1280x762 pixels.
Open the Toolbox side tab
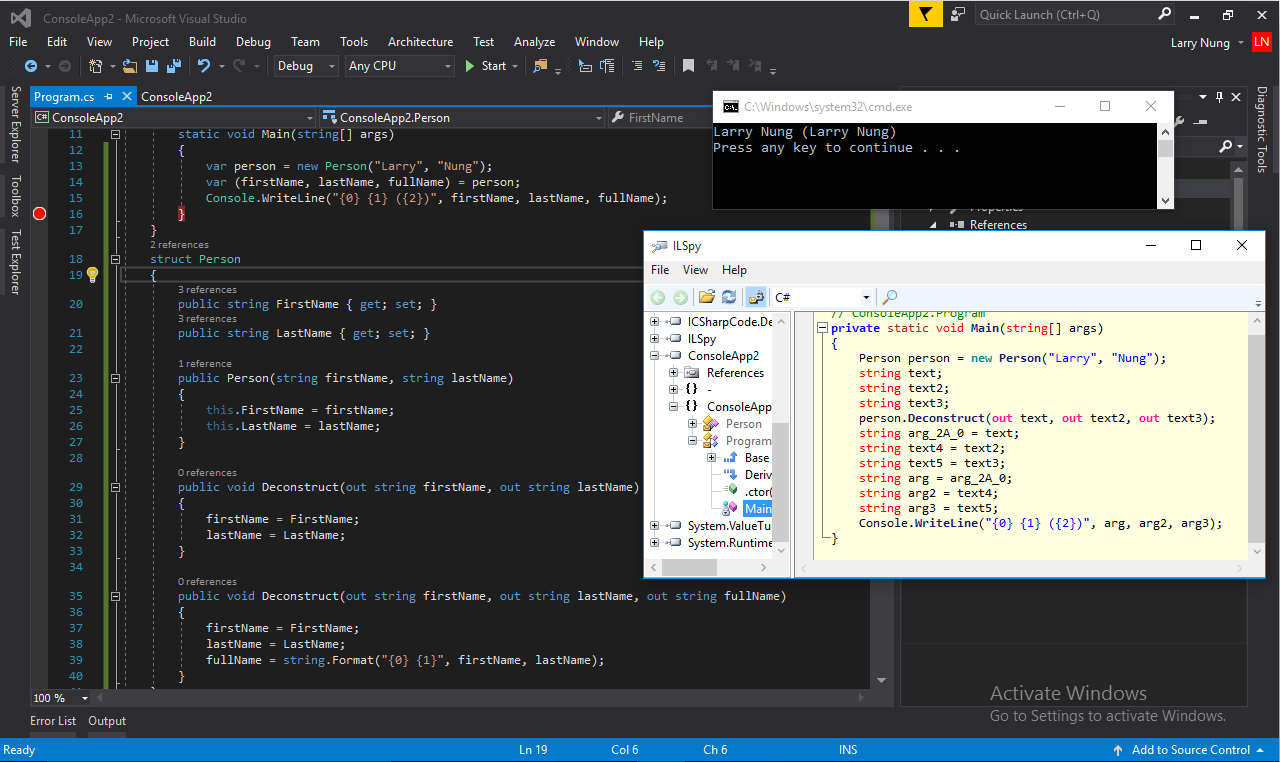pos(15,196)
